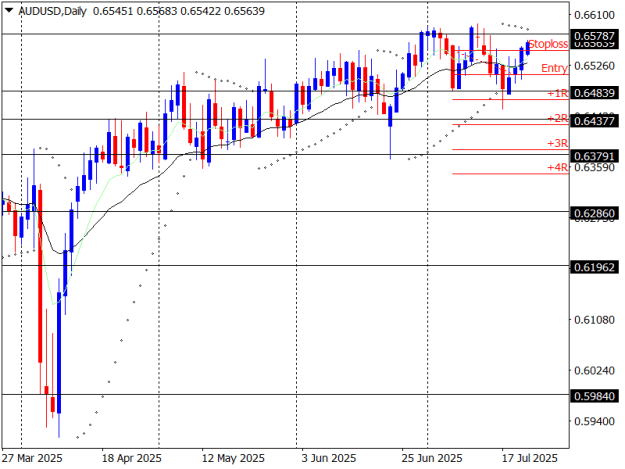The height and width of the screenshot is (469, 625).
Task: Click the +3R target label
Action: click(x=557, y=143)
